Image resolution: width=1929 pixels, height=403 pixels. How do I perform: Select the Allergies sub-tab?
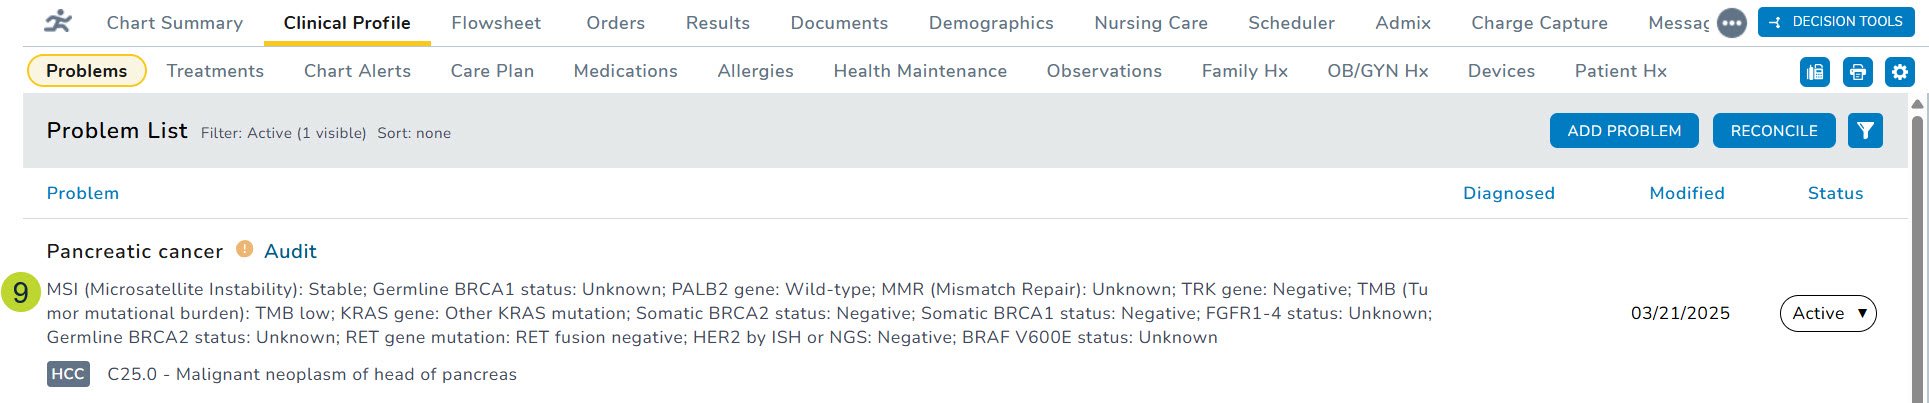click(755, 71)
